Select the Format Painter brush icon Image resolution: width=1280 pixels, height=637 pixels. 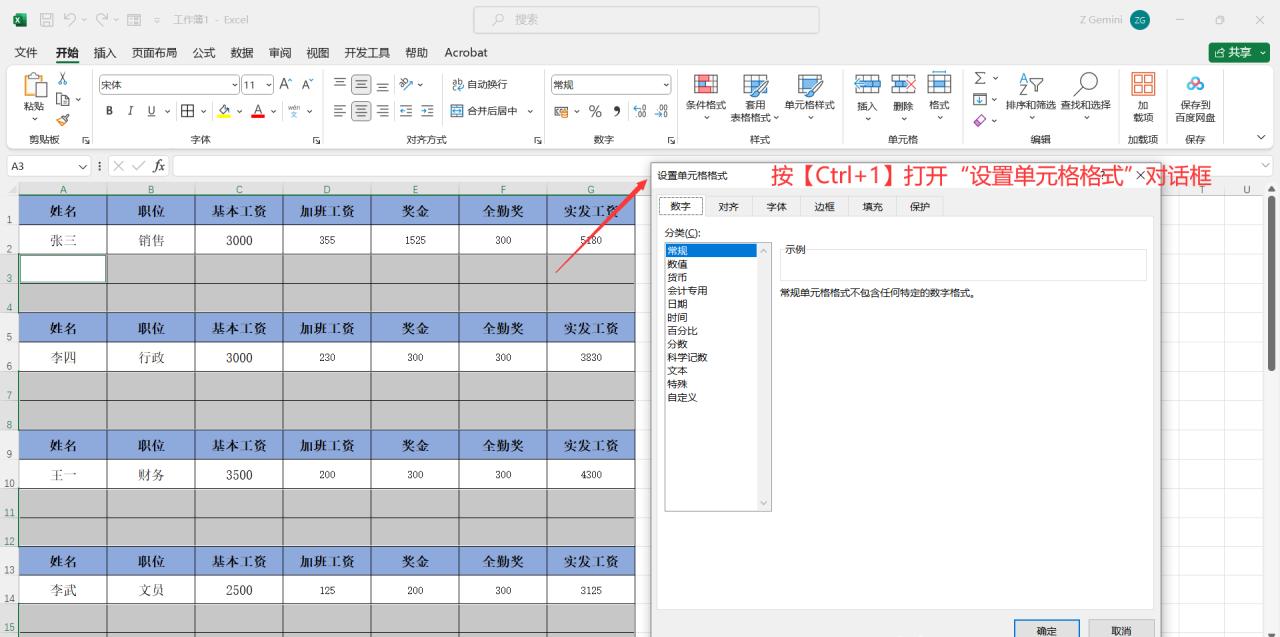click(63, 119)
